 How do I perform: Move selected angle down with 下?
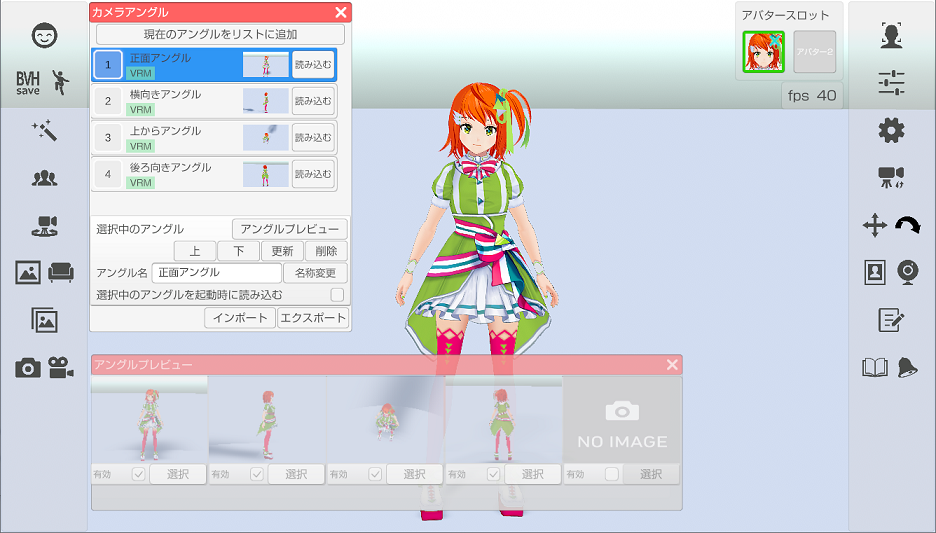point(238,251)
